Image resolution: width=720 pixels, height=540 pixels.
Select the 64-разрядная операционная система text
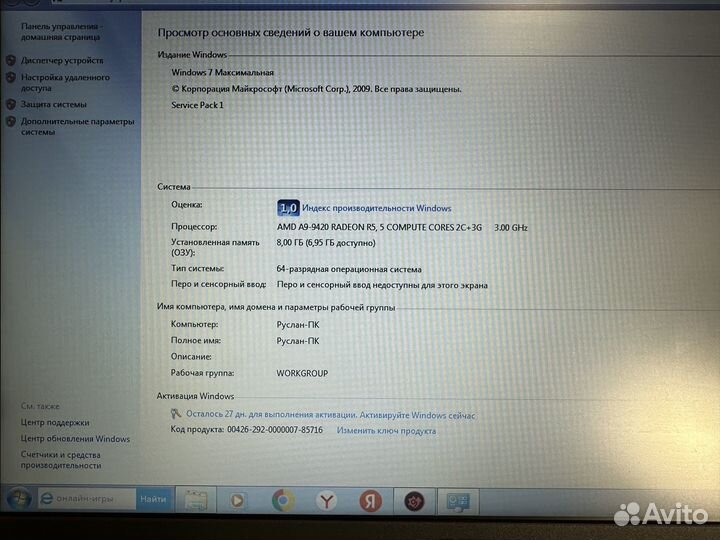click(x=349, y=269)
